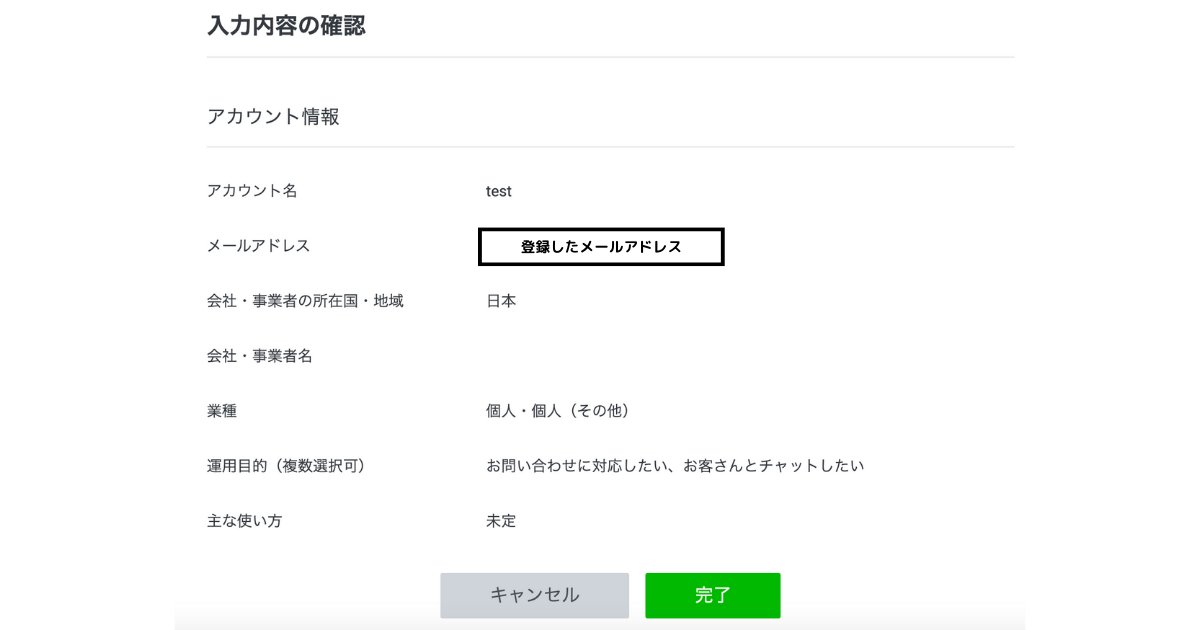Click the country value 日本
The height and width of the screenshot is (630, 1200).
coord(500,300)
